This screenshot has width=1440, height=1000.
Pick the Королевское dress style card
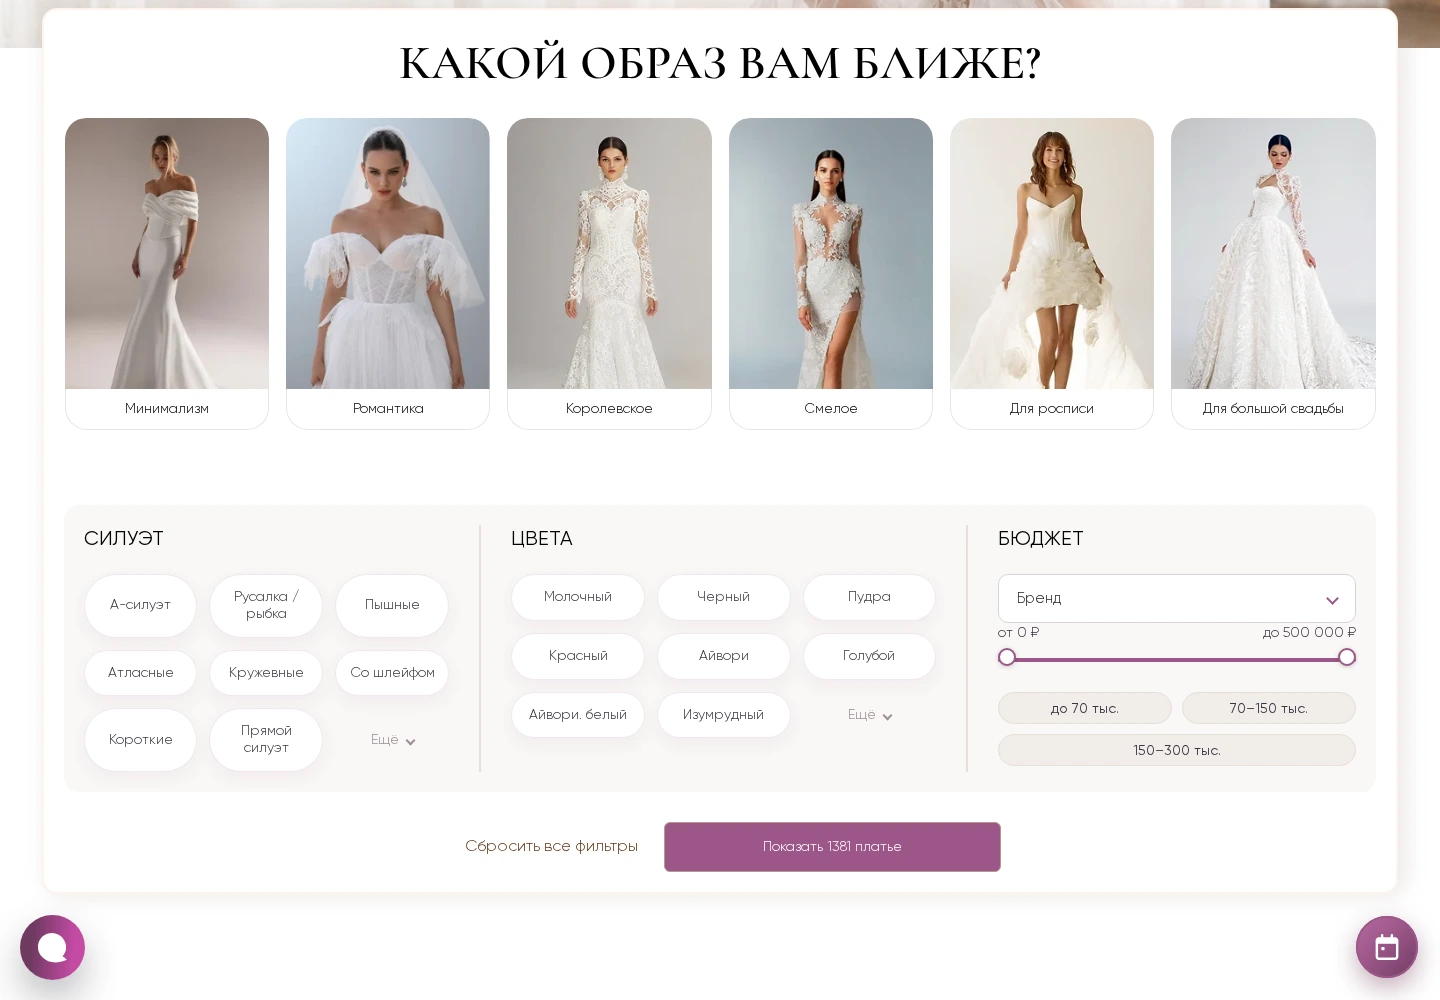pos(609,274)
